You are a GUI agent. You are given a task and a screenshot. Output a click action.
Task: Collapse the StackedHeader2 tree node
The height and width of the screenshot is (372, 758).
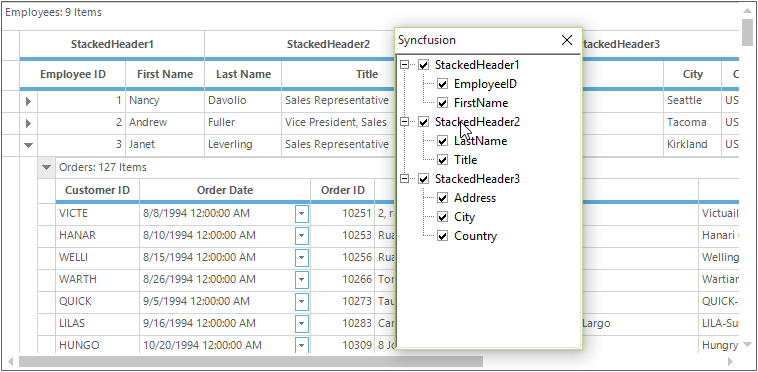tap(405, 122)
